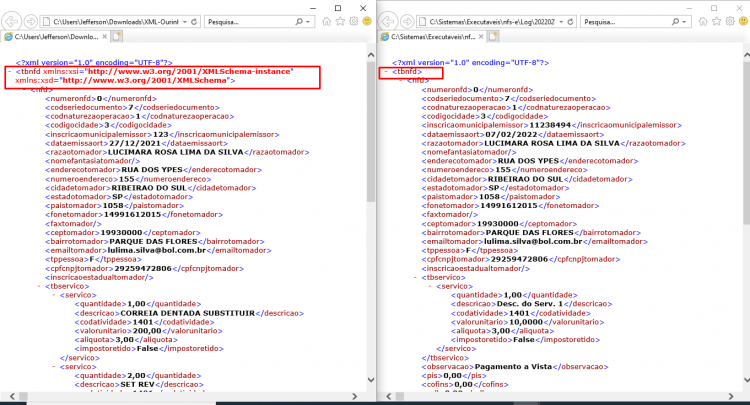Image resolution: width=750 pixels, height=405 pixels.
Task: Click valorunitario 200,00 in left window
Action: tap(147, 331)
